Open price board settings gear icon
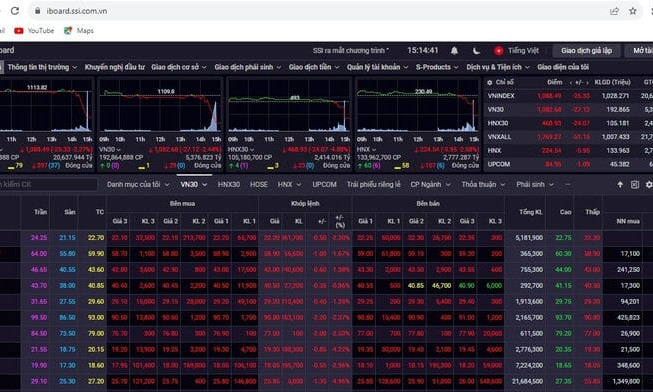The width and height of the screenshot is (653, 392). 649,184
